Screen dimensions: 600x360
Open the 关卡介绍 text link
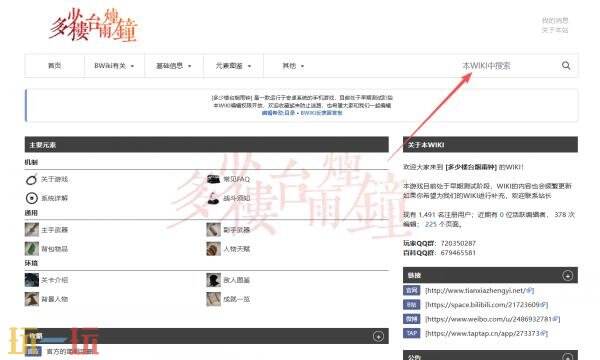(54, 280)
